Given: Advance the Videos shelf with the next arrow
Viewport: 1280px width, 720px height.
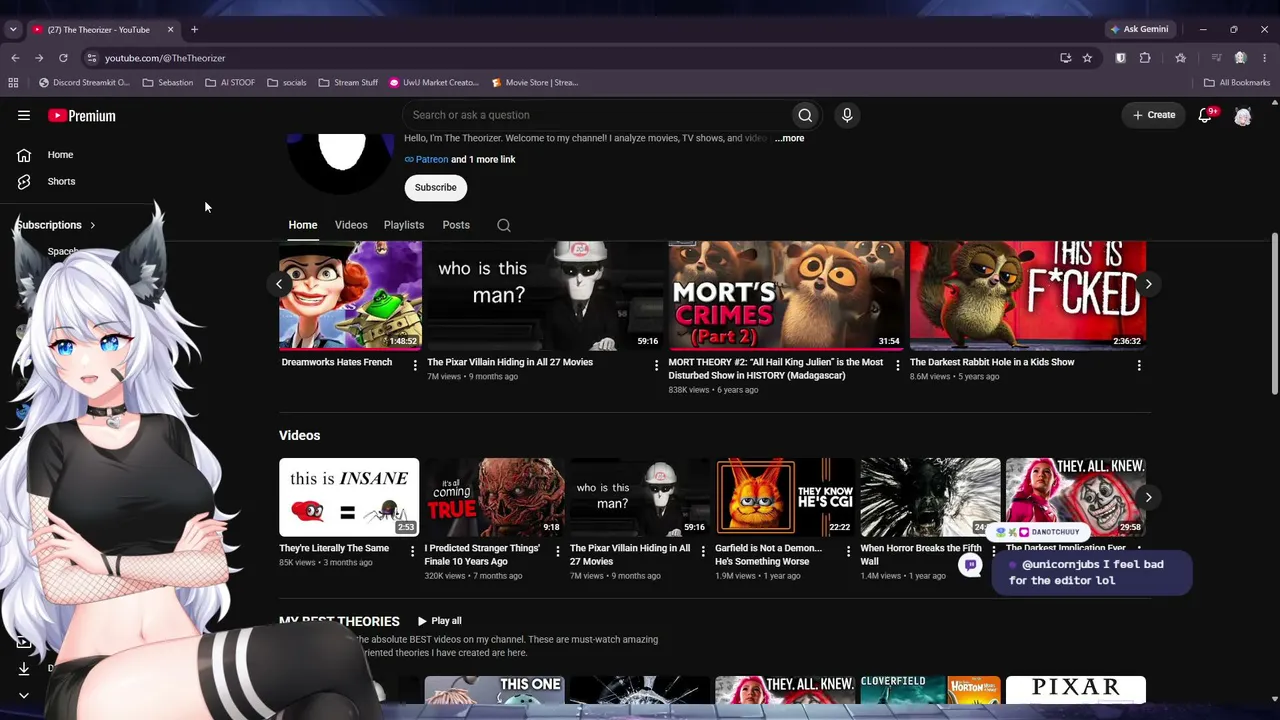Looking at the screenshot, I should [1148, 497].
